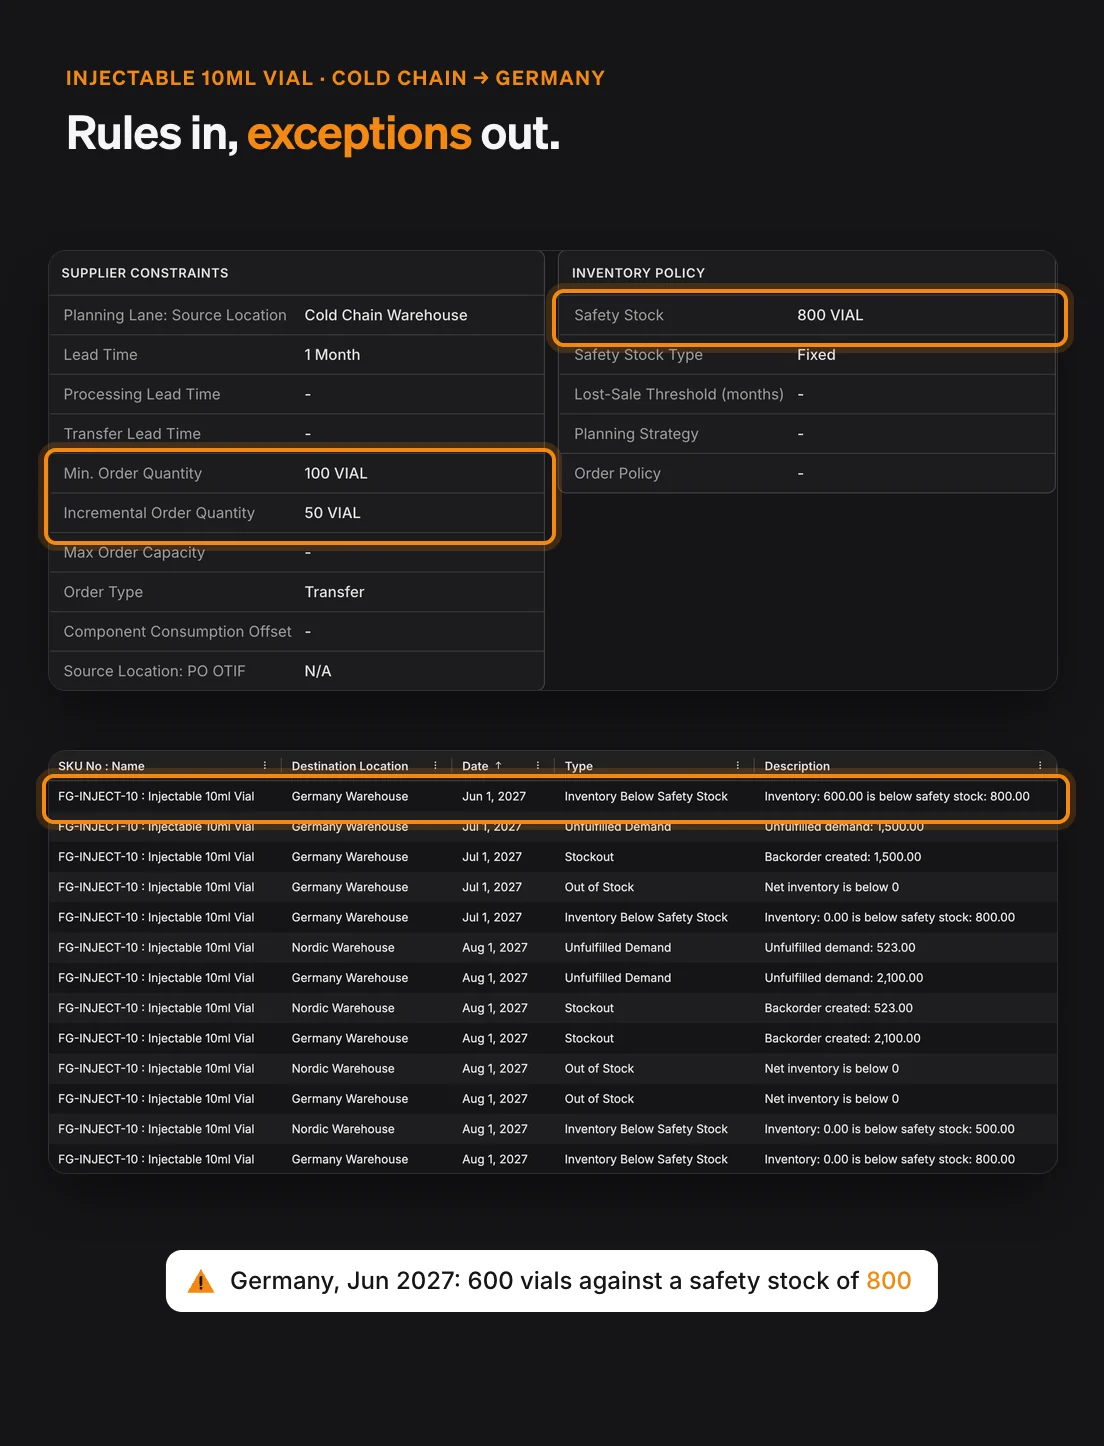Sort by the SKU No : Name header
This screenshot has height=1446, width=1104.
[x=101, y=766]
